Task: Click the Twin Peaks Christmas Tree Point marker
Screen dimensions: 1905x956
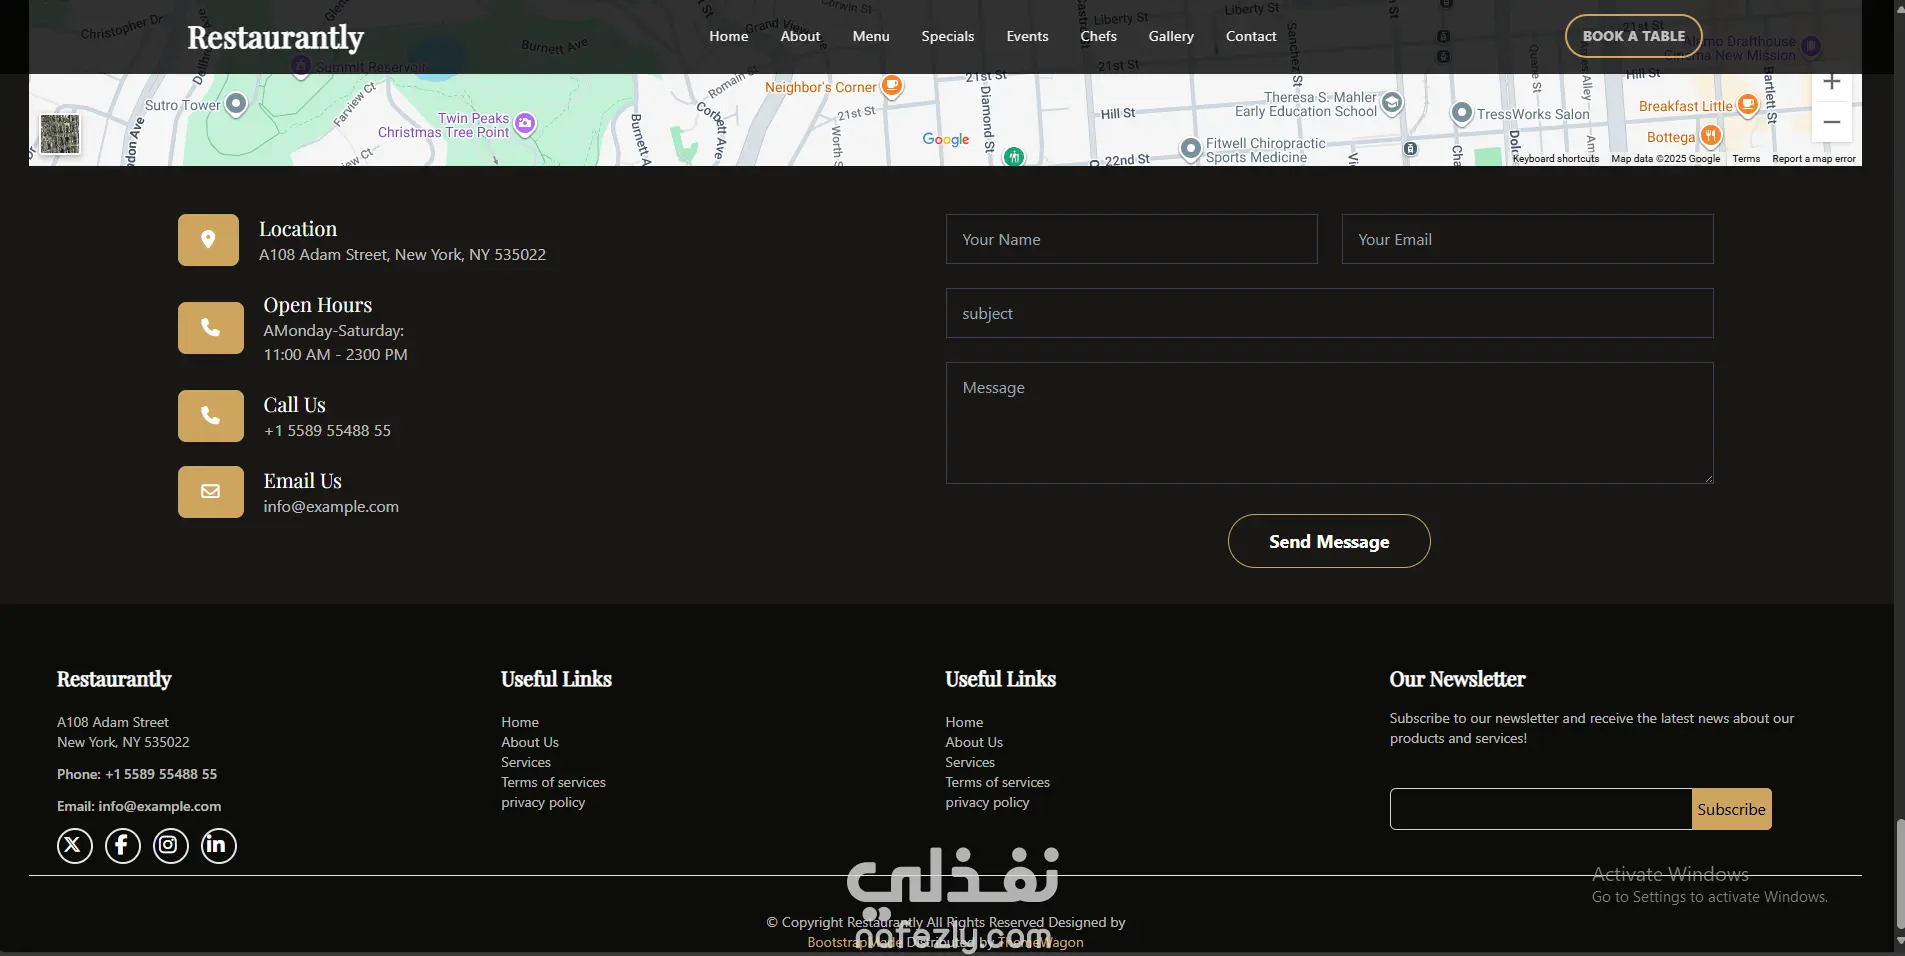Action: tap(525, 124)
